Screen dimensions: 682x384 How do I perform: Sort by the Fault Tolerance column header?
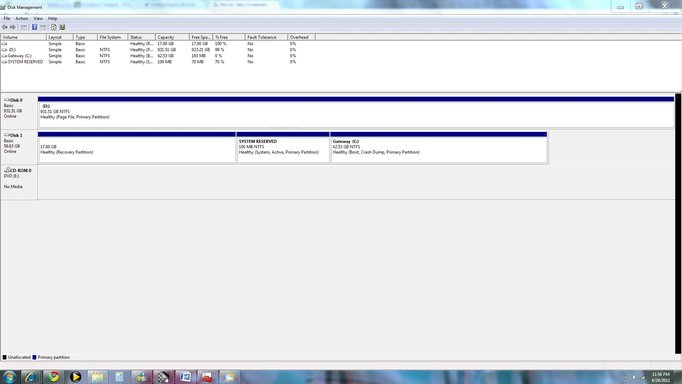coord(266,37)
